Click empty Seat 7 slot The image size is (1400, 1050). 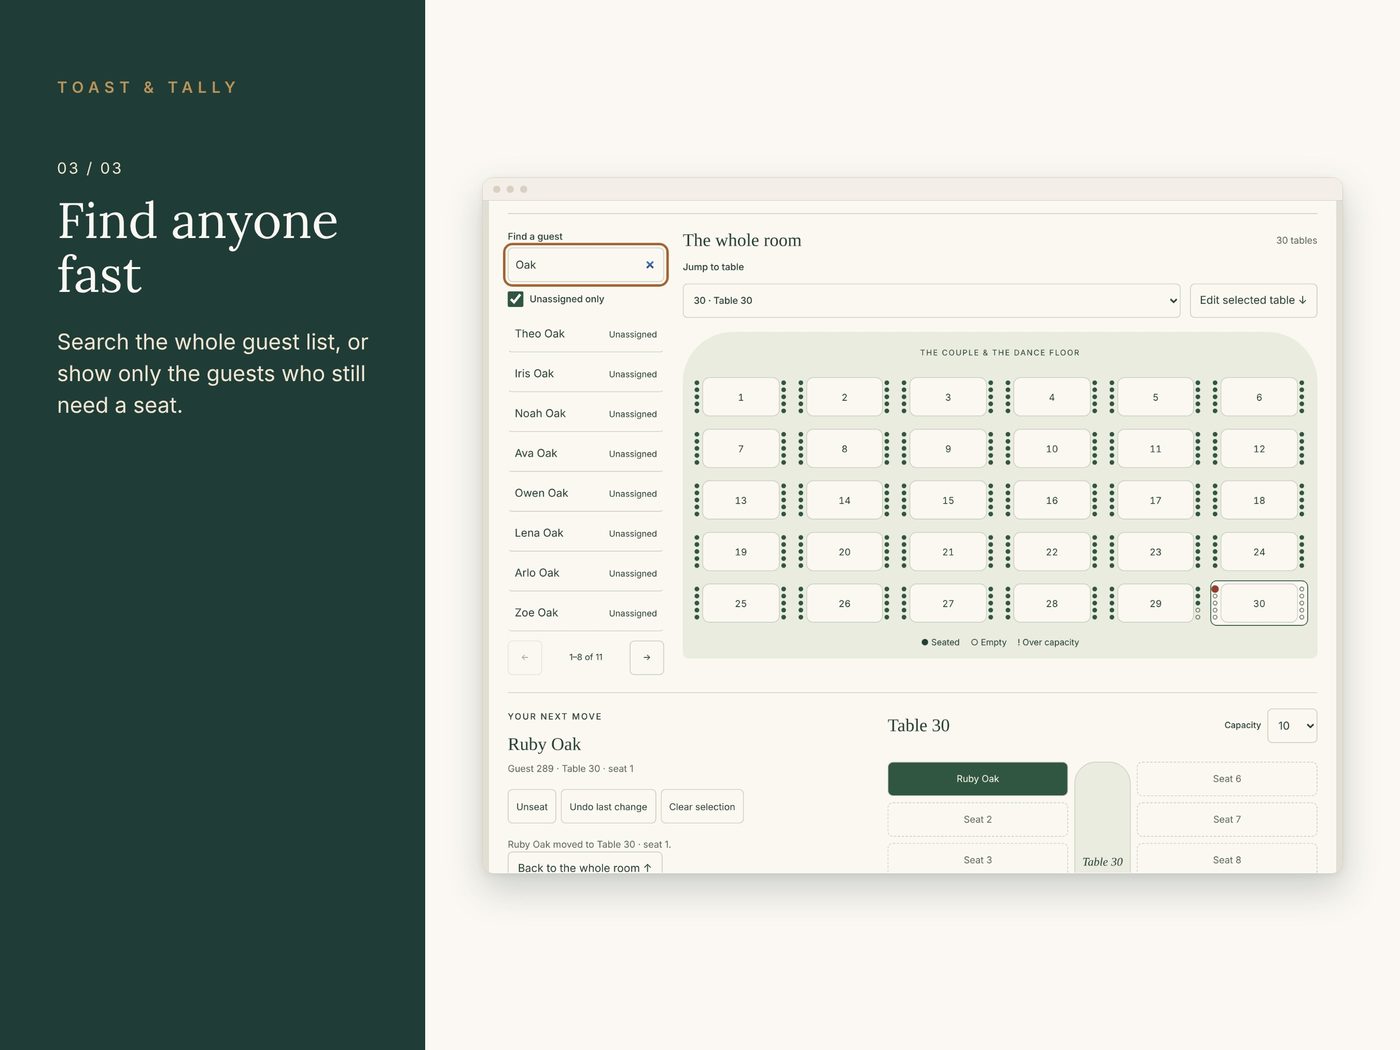[x=1227, y=820]
